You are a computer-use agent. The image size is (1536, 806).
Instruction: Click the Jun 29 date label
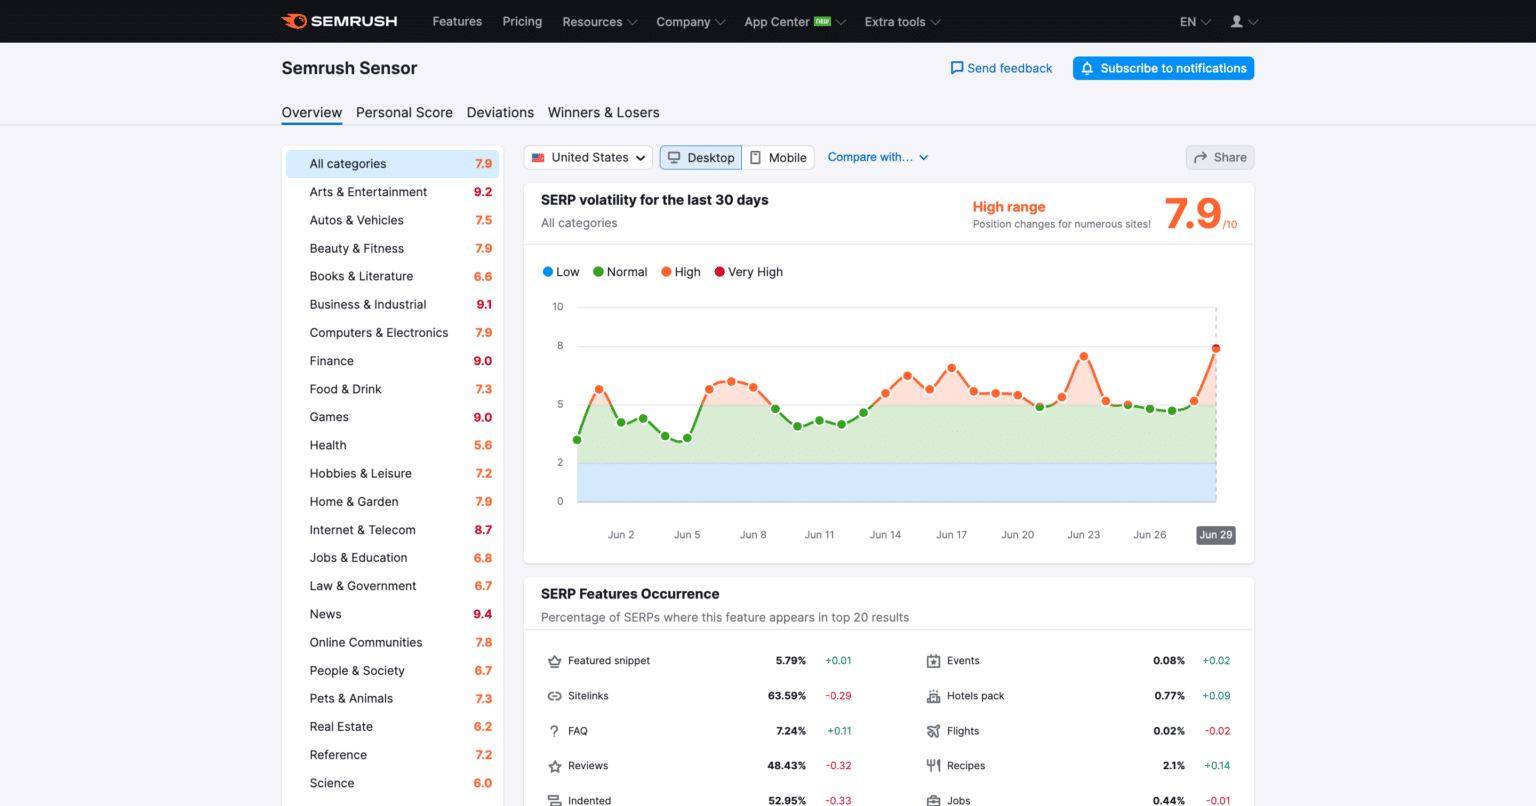coord(1216,535)
